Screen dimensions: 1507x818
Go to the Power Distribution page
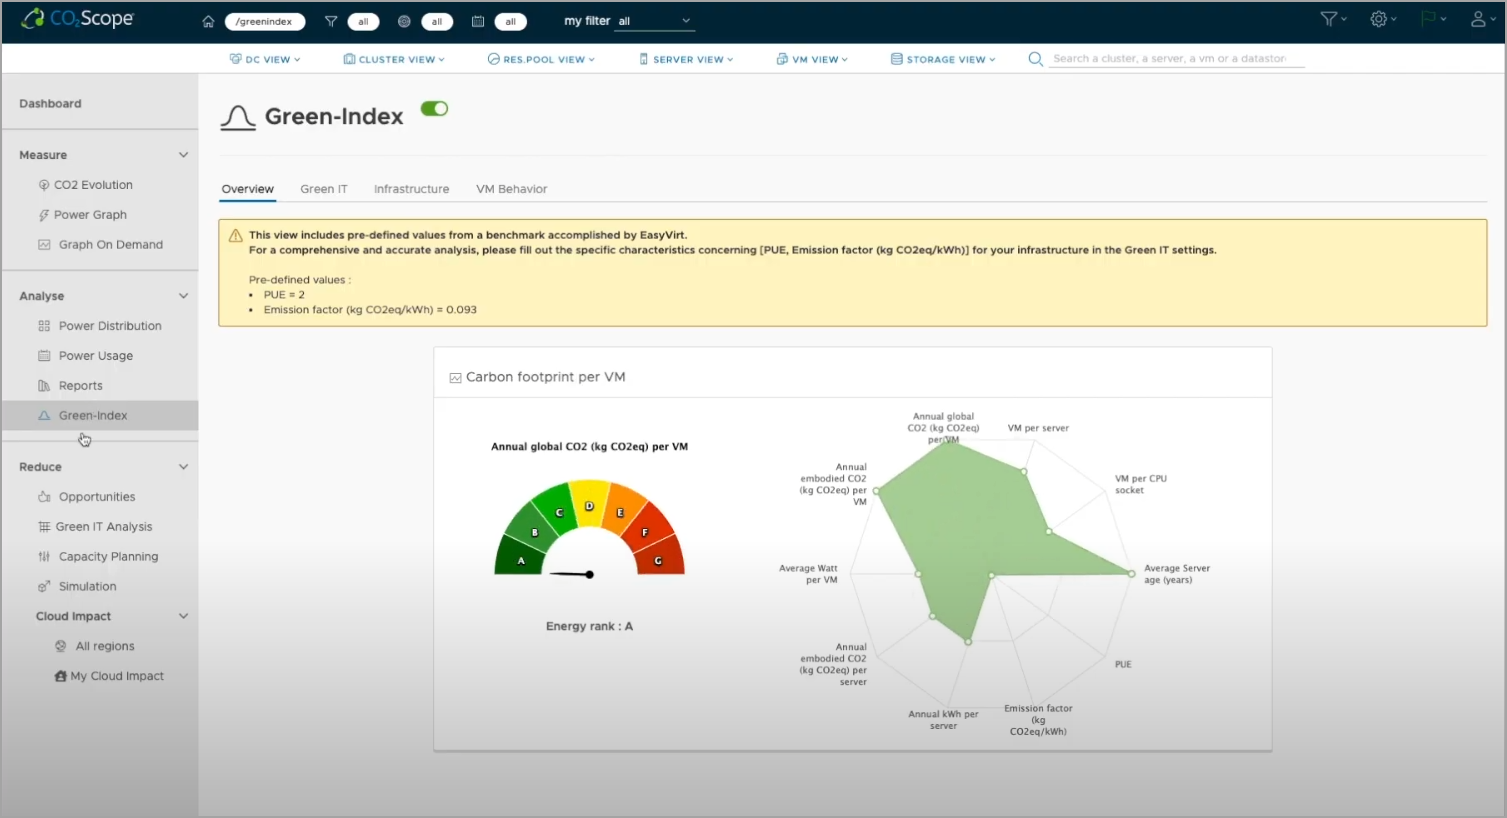110,326
